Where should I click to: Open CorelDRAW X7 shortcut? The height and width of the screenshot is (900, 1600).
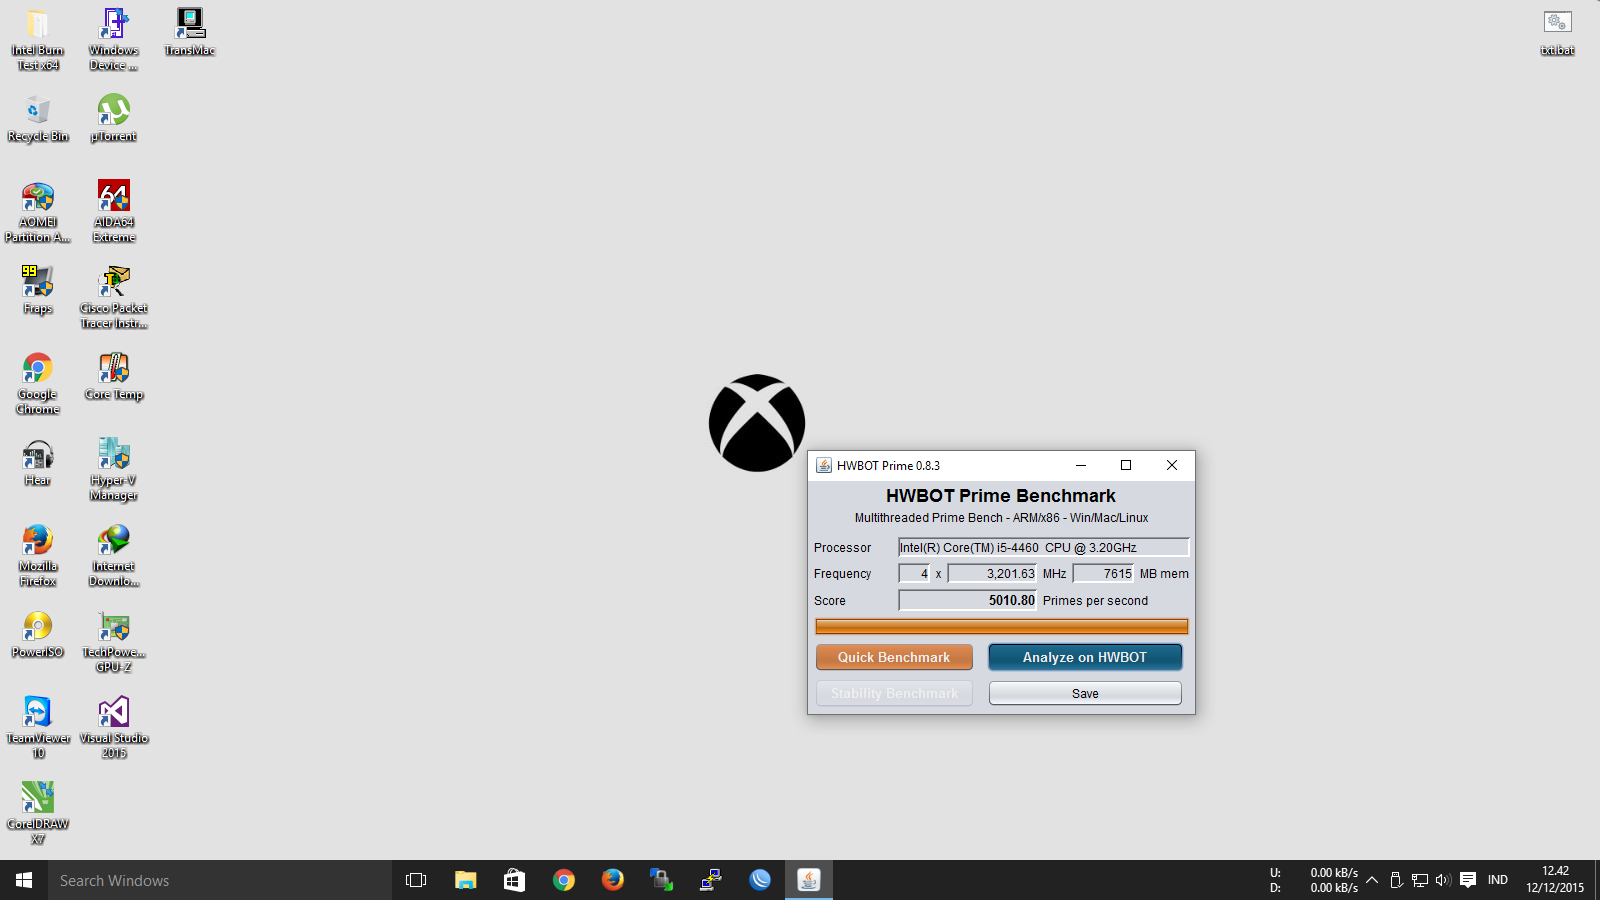click(x=38, y=814)
